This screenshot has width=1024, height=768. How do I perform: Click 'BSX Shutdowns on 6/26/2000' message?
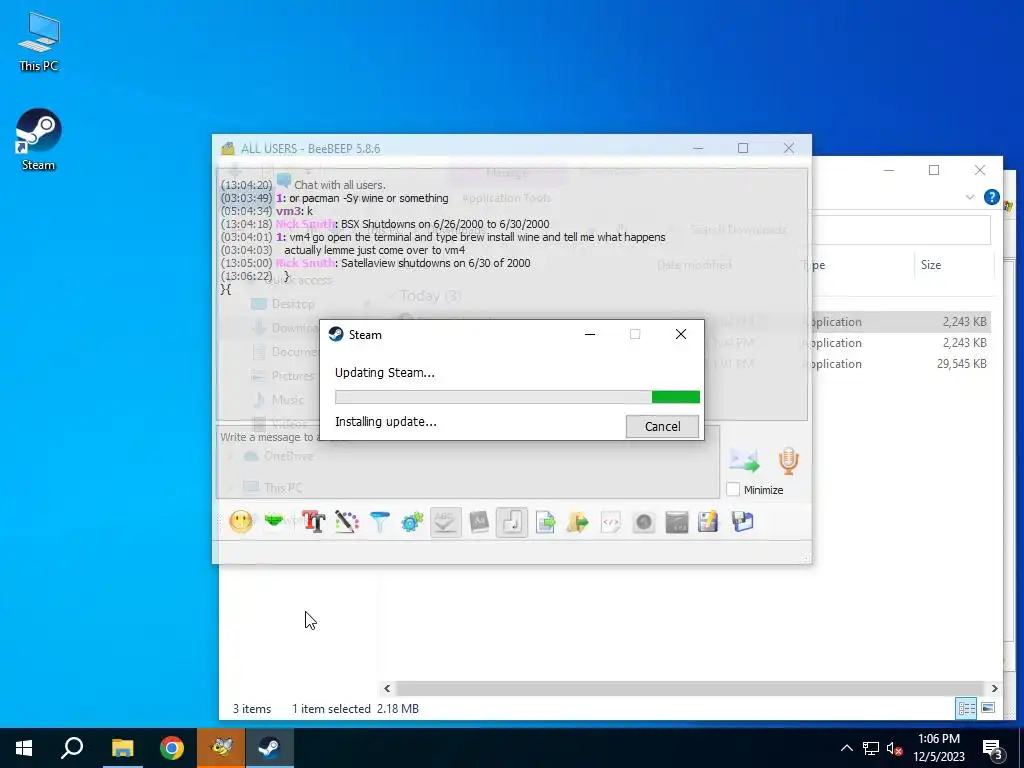[x=445, y=224]
